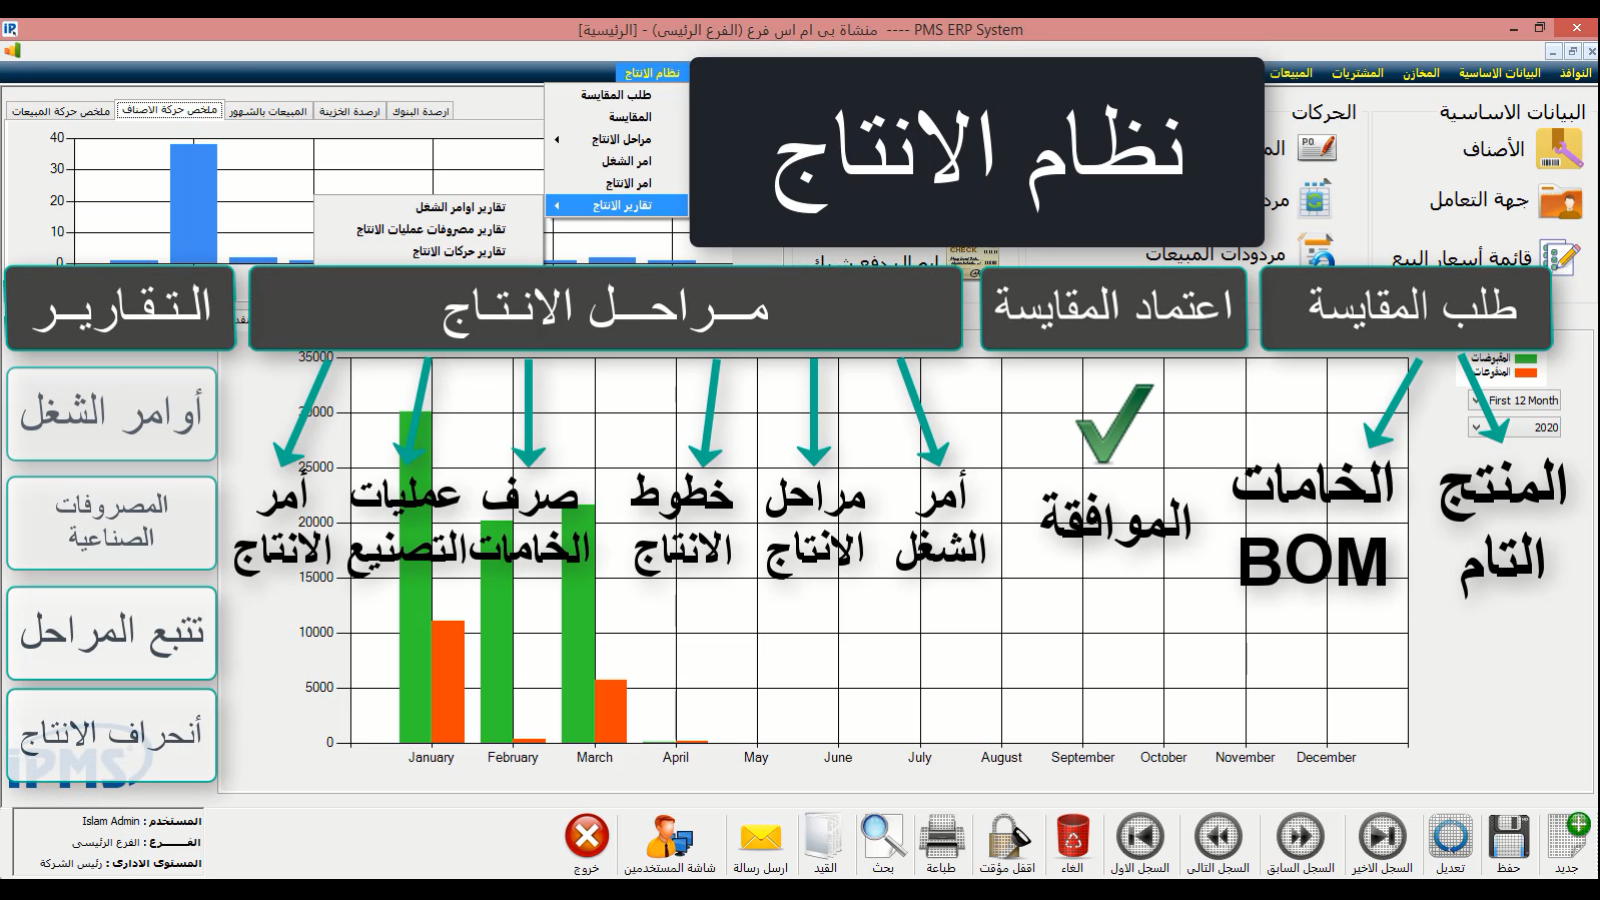Click the جديد (New) record icon
The width and height of the screenshot is (1600, 900).
click(1568, 837)
